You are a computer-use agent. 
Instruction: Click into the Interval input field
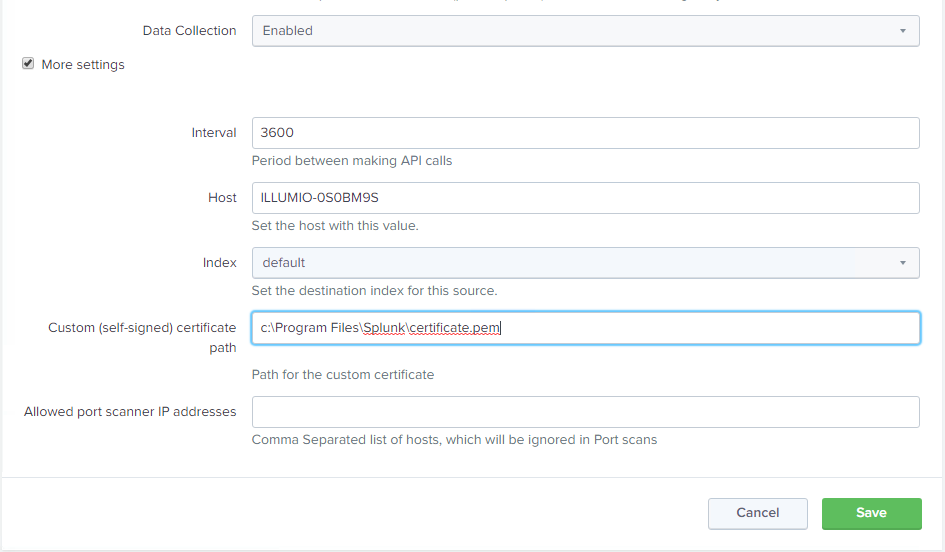pos(585,133)
